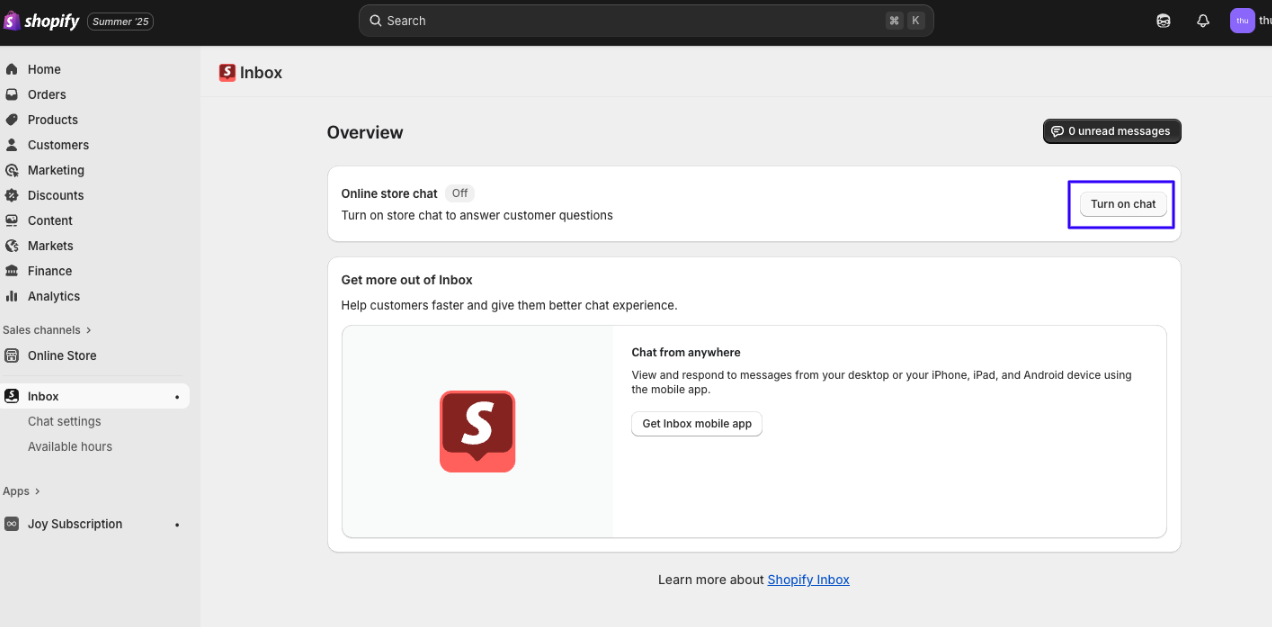
Task: Click the Overview heading
Action: click(x=365, y=133)
